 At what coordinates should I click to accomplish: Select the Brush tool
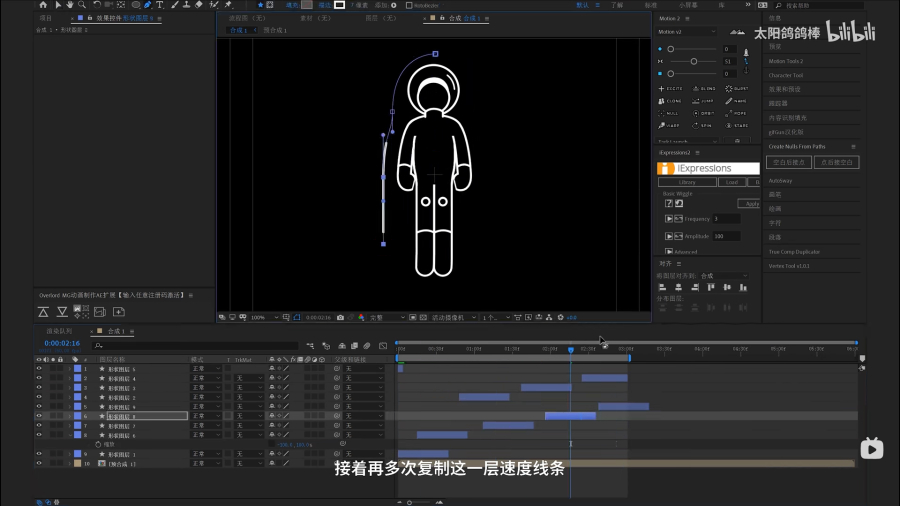tap(175, 5)
